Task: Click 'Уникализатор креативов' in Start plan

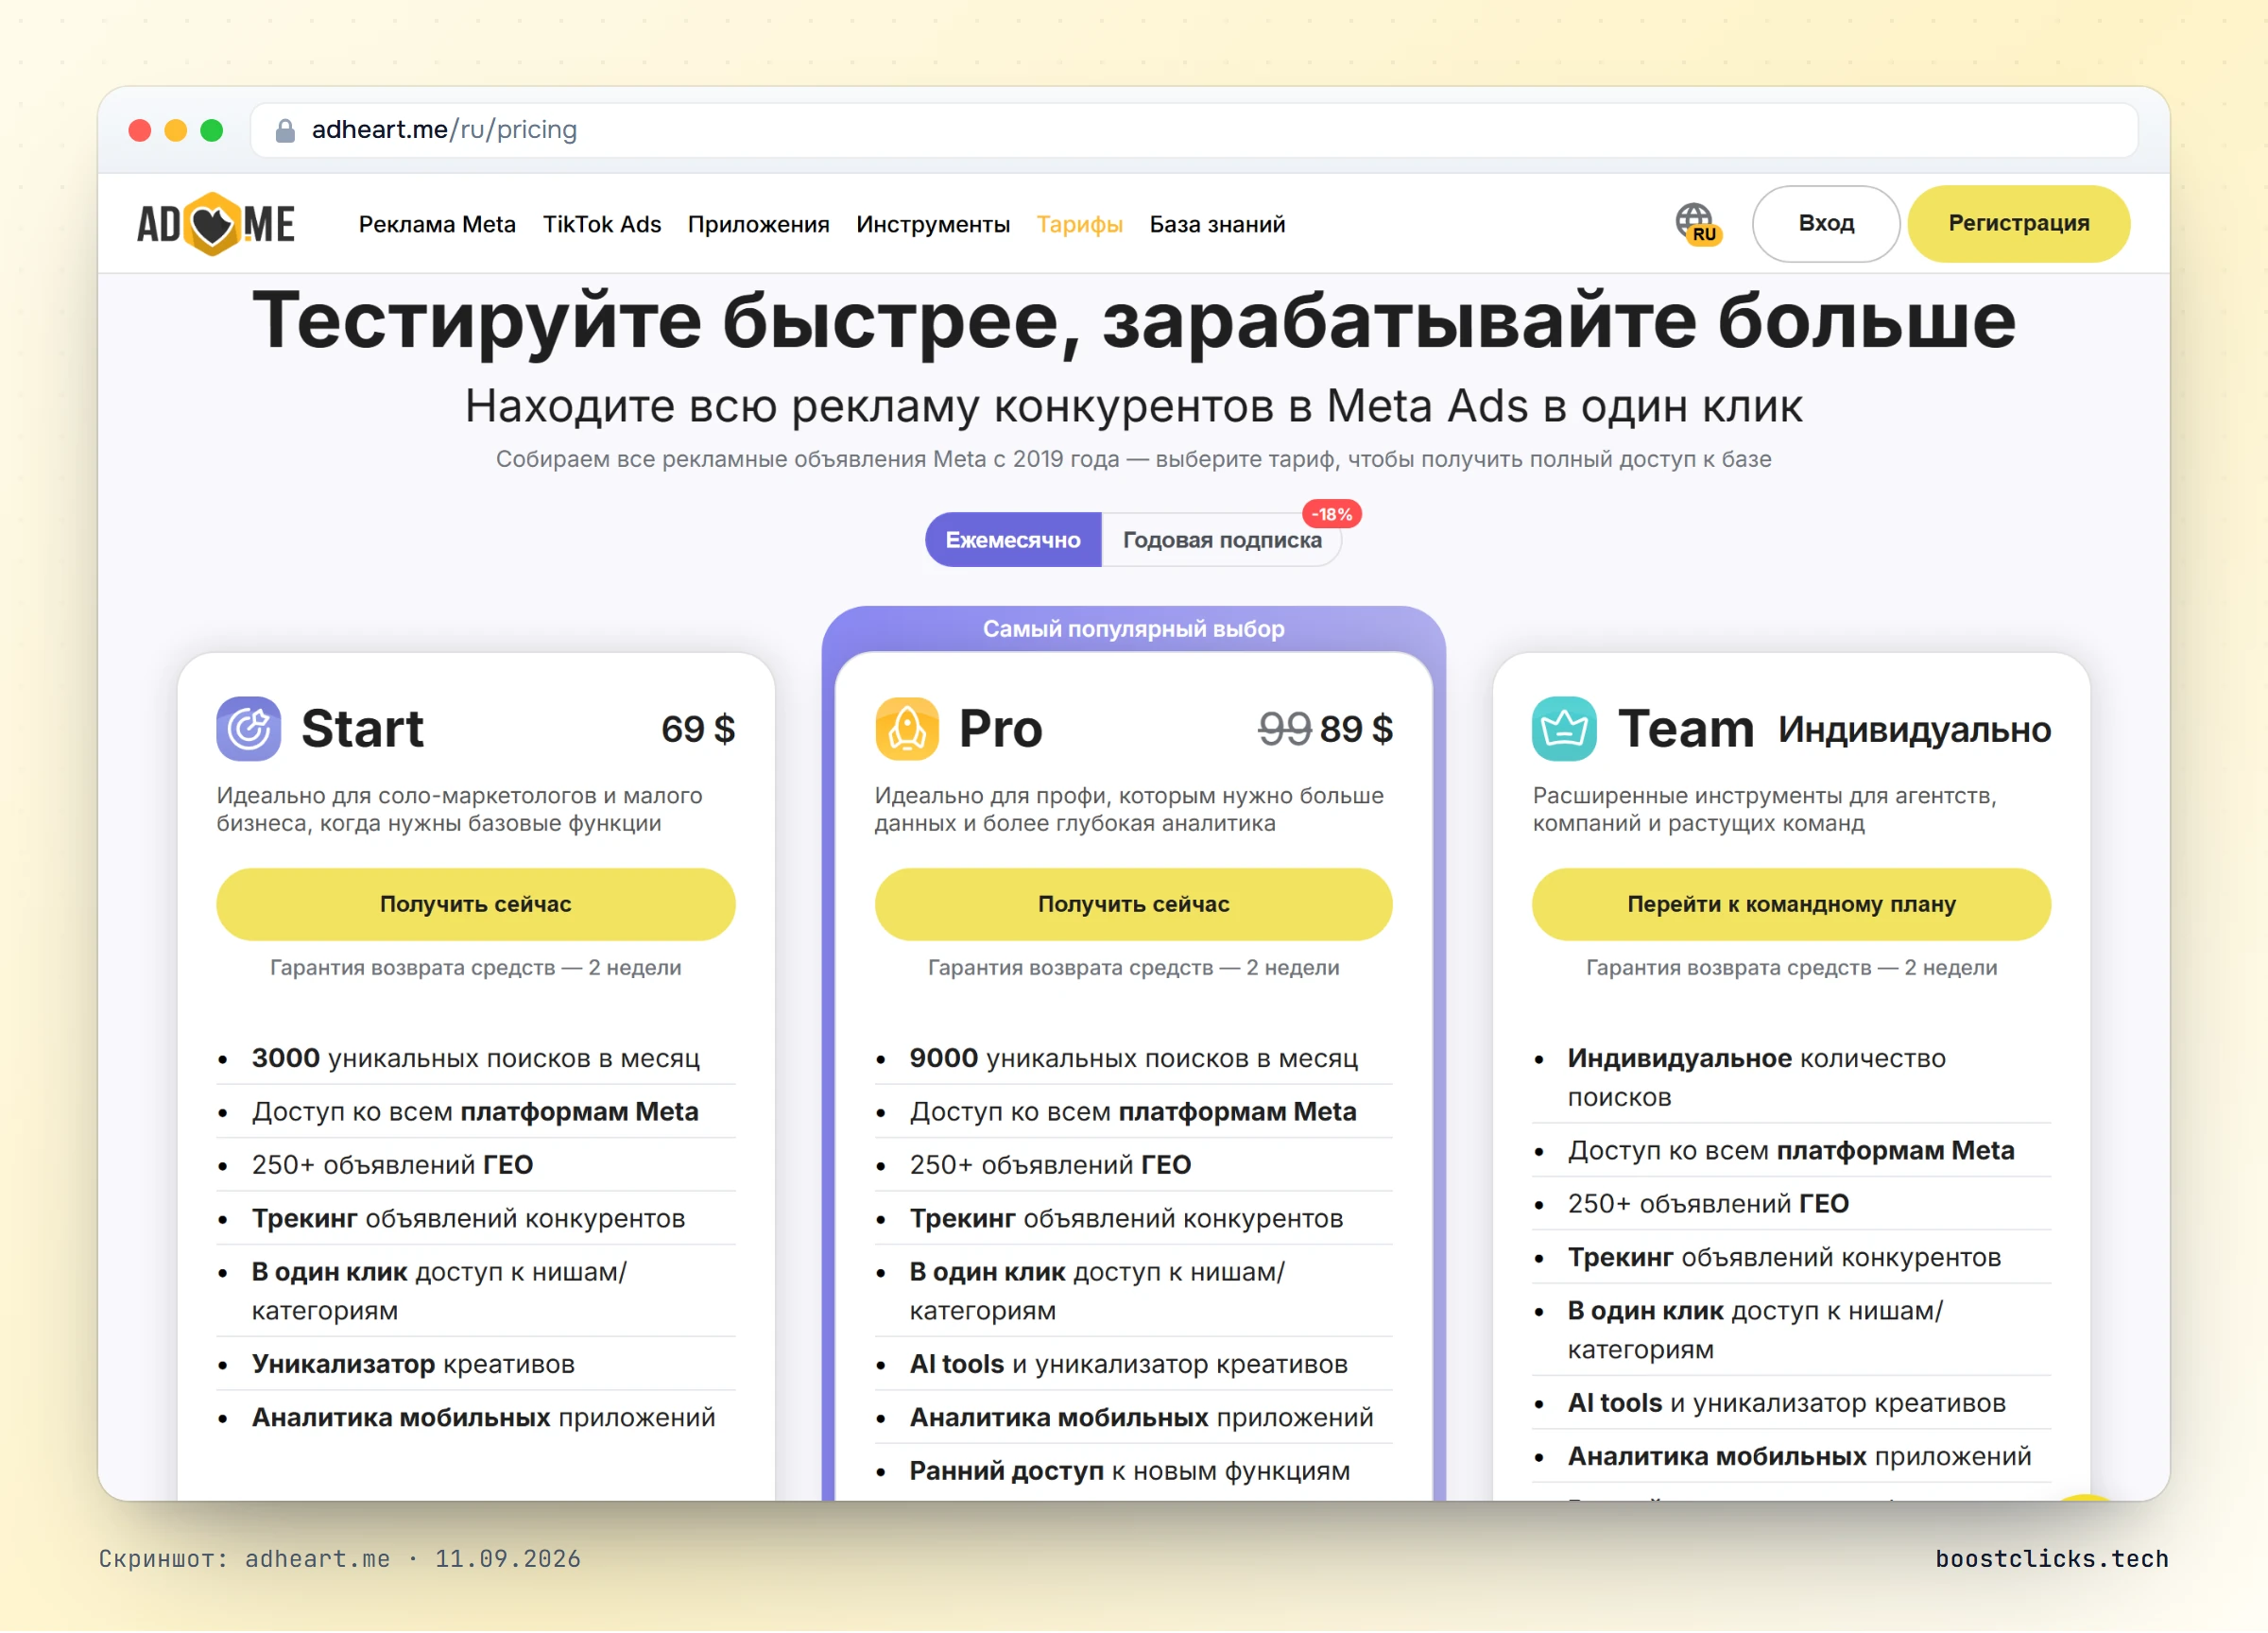Action: [x=413, y=1364]
